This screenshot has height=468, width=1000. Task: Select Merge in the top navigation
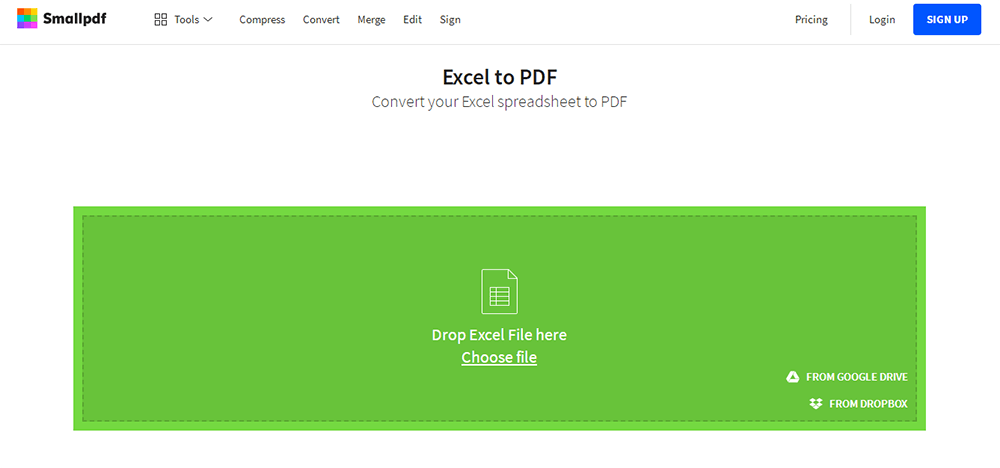click(371, 20)
